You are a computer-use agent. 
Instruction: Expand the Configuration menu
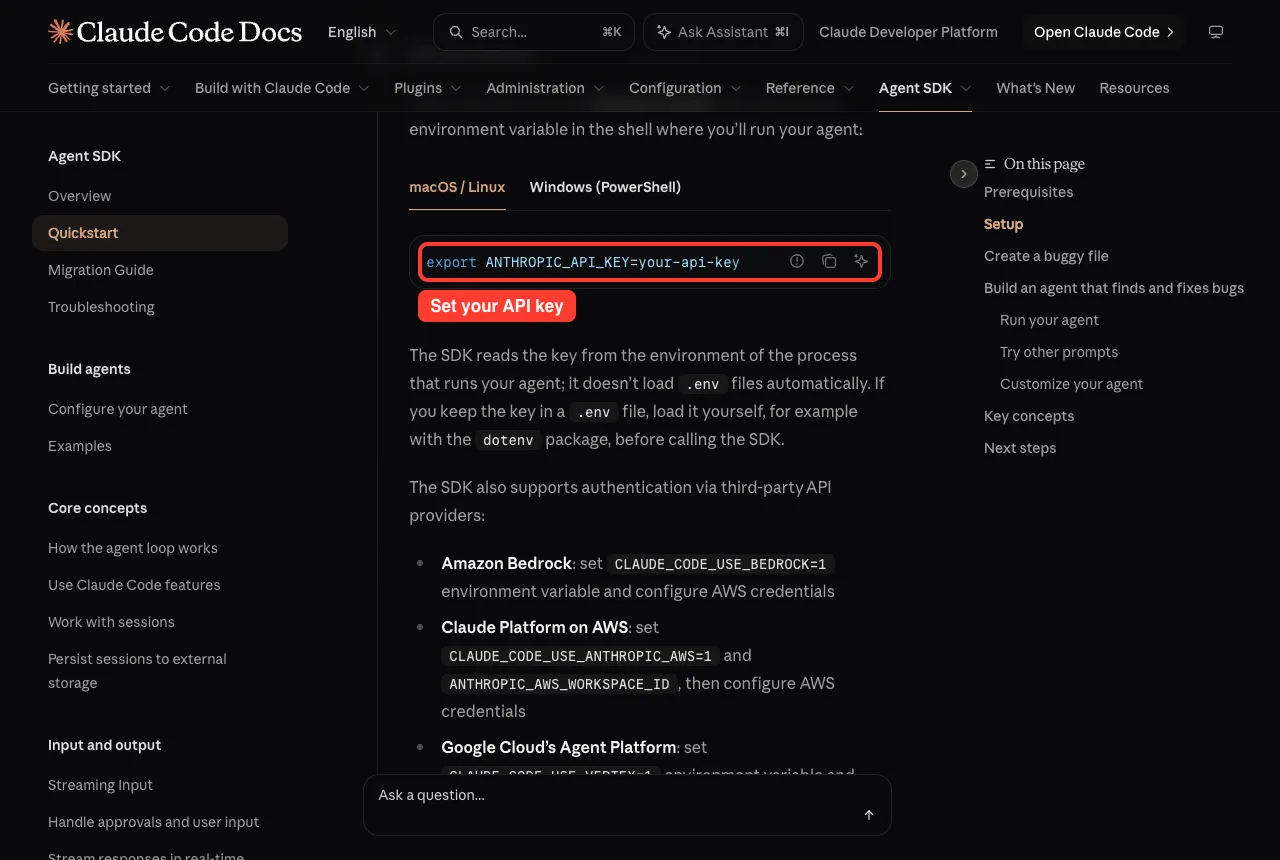coord(685,88)
